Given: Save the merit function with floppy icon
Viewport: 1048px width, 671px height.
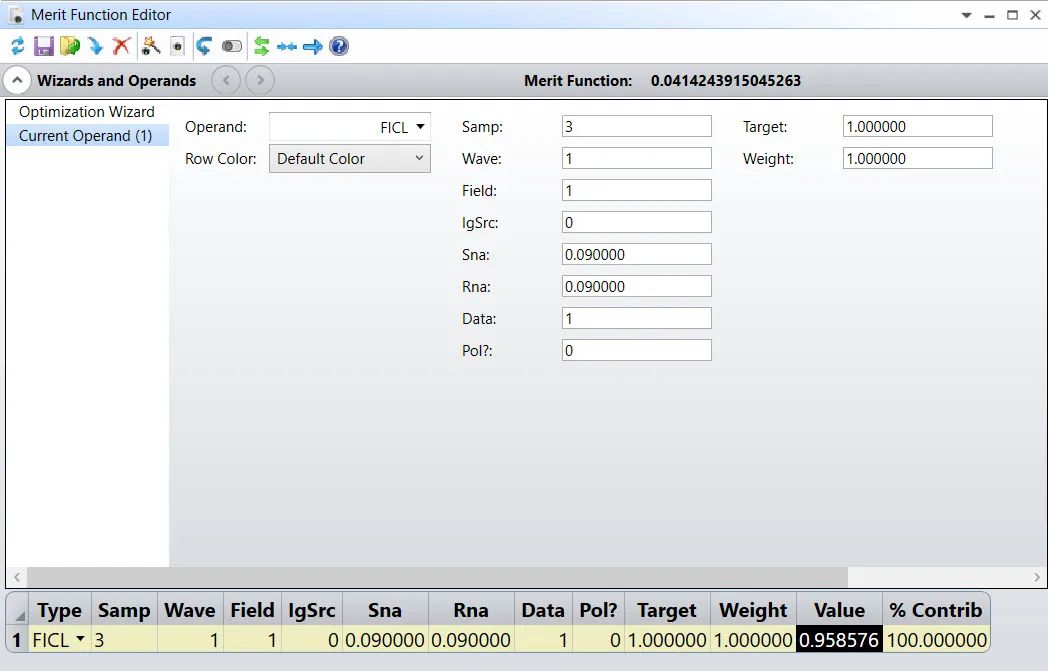Looking at the screenshot, I should coord(43,46).
